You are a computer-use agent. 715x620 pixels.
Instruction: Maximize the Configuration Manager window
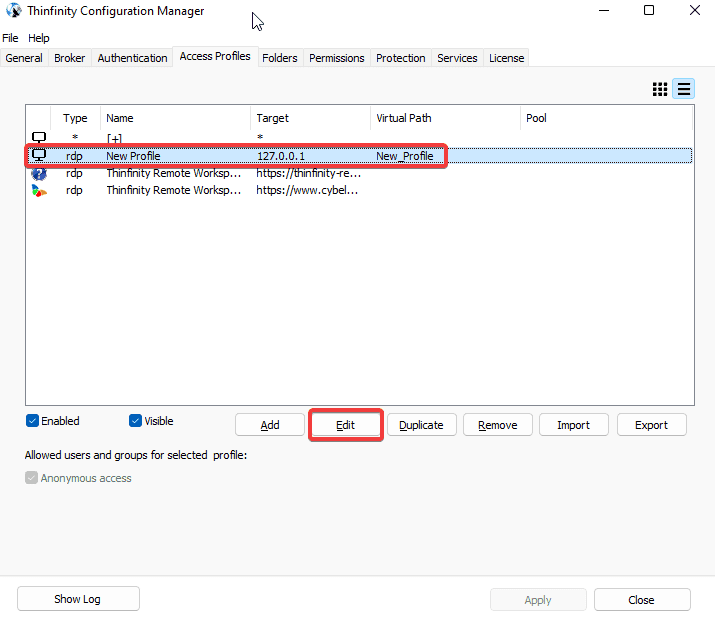click(649, 10)
